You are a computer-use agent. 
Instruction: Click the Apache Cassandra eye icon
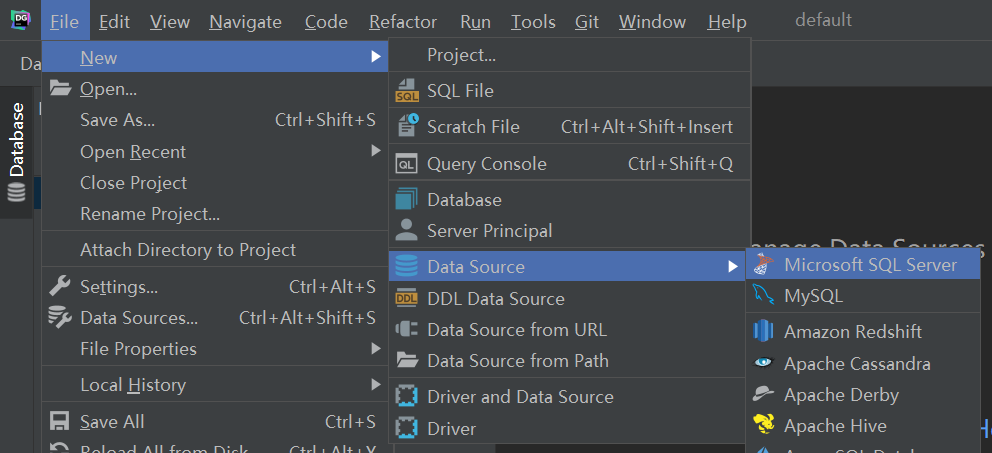764,363
